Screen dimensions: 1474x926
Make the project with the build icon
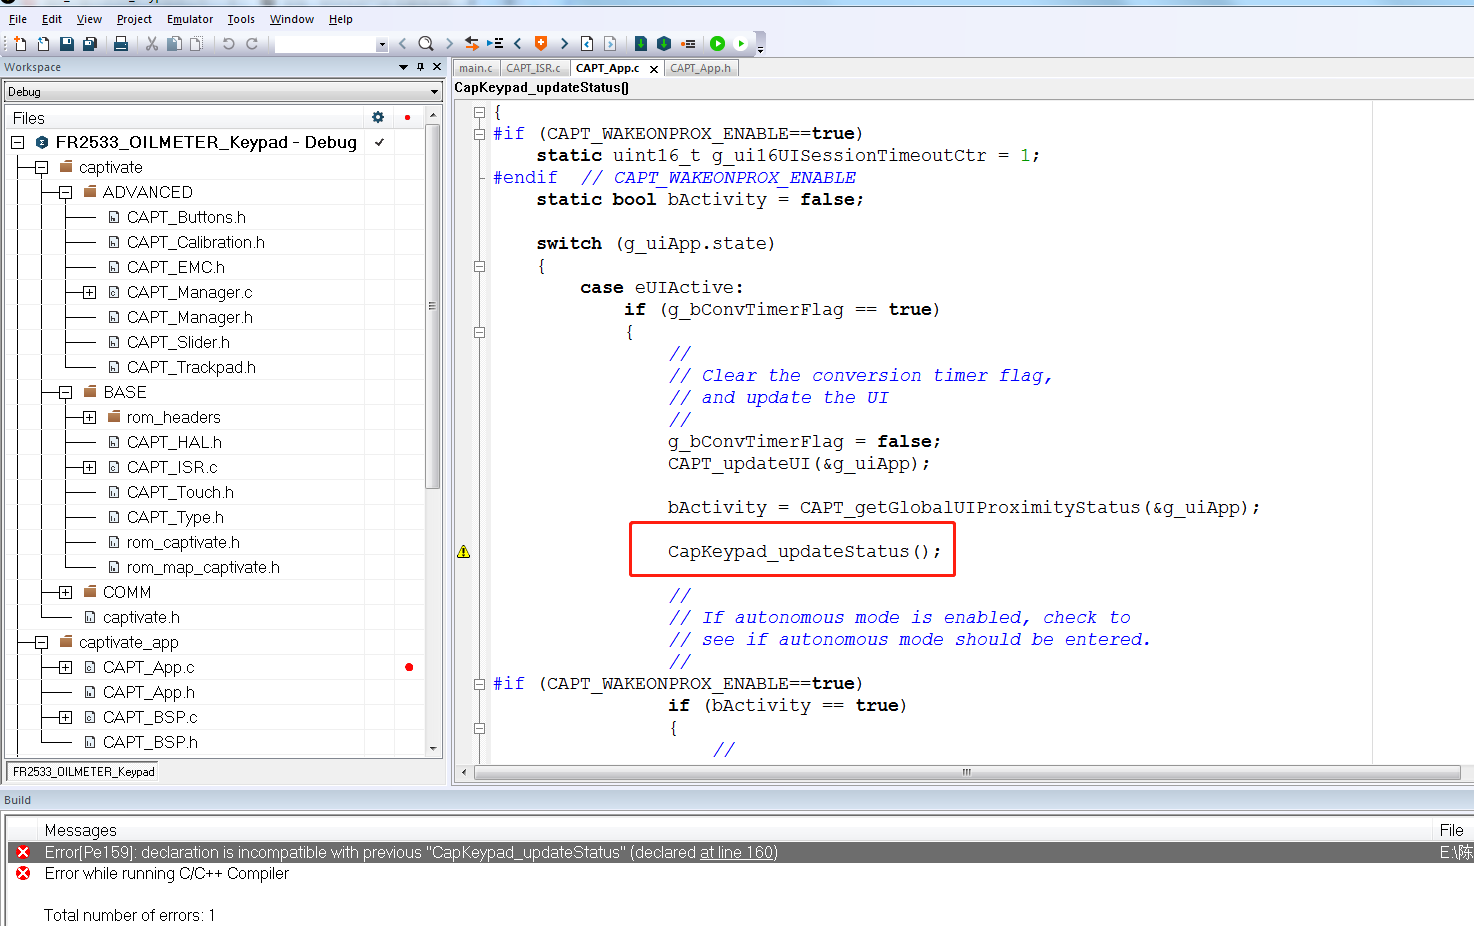(664, 43)
